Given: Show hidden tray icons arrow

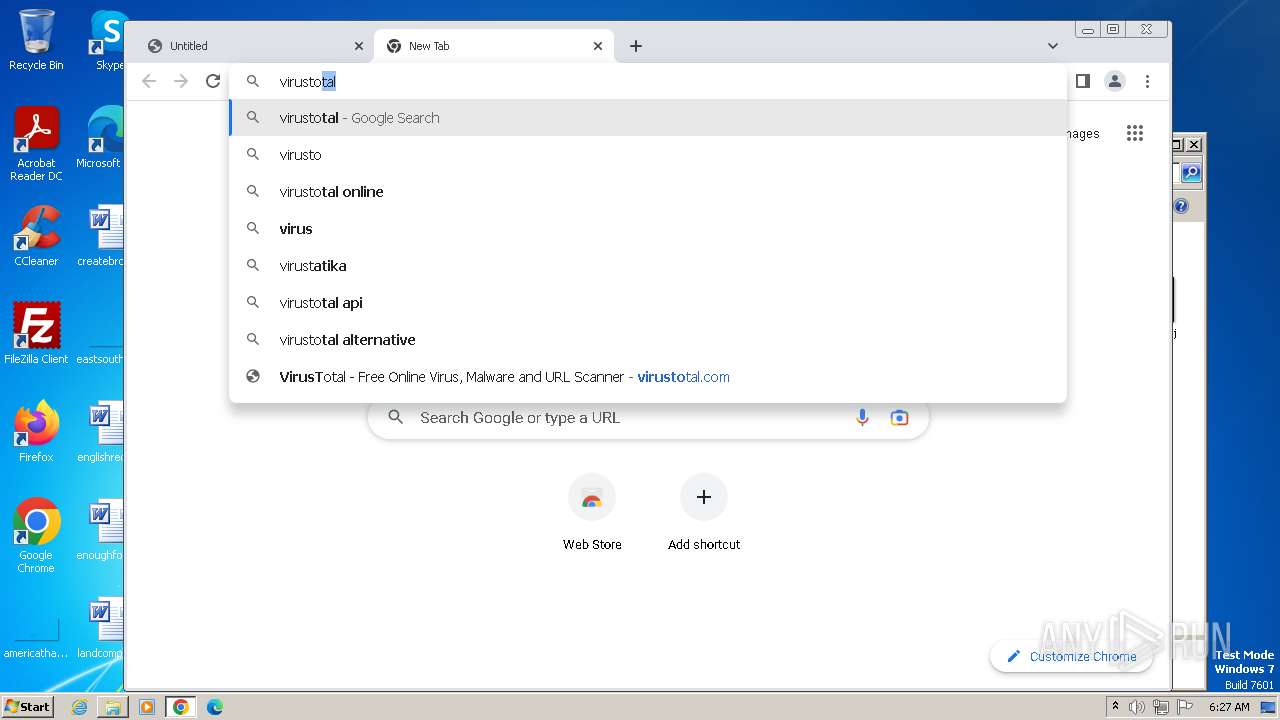Looking at the screenshot, I should (1115, 707).
